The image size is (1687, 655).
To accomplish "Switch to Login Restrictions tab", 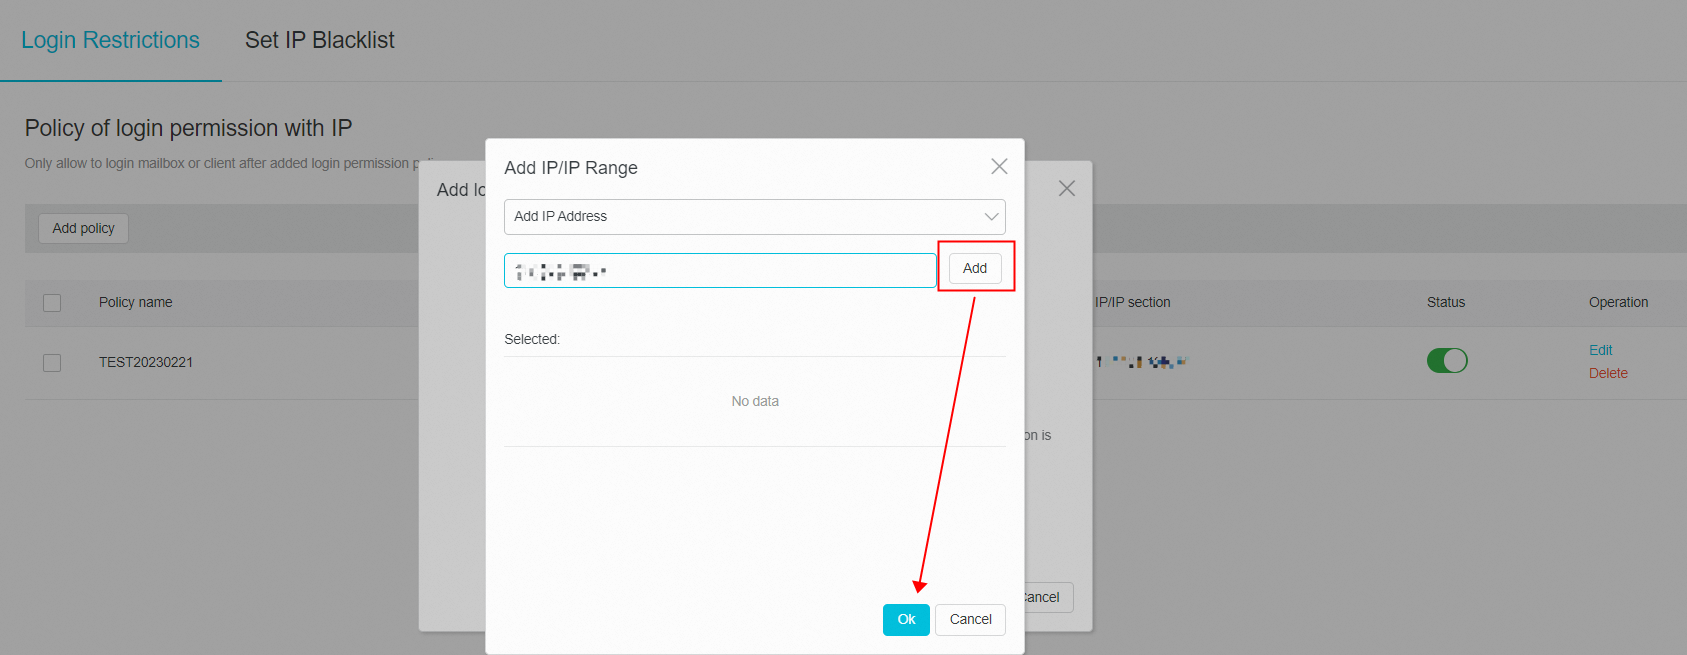I will coord(110,40).
